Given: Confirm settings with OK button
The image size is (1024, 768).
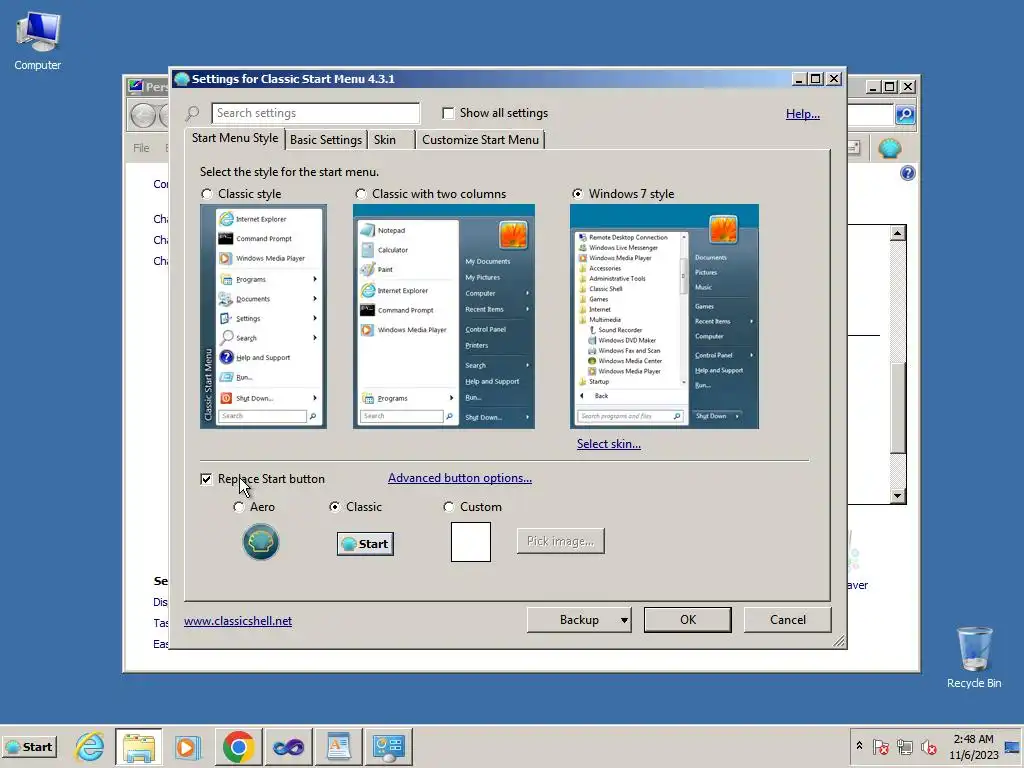Looking at the screenshot, I should click(x=688, y=620).
